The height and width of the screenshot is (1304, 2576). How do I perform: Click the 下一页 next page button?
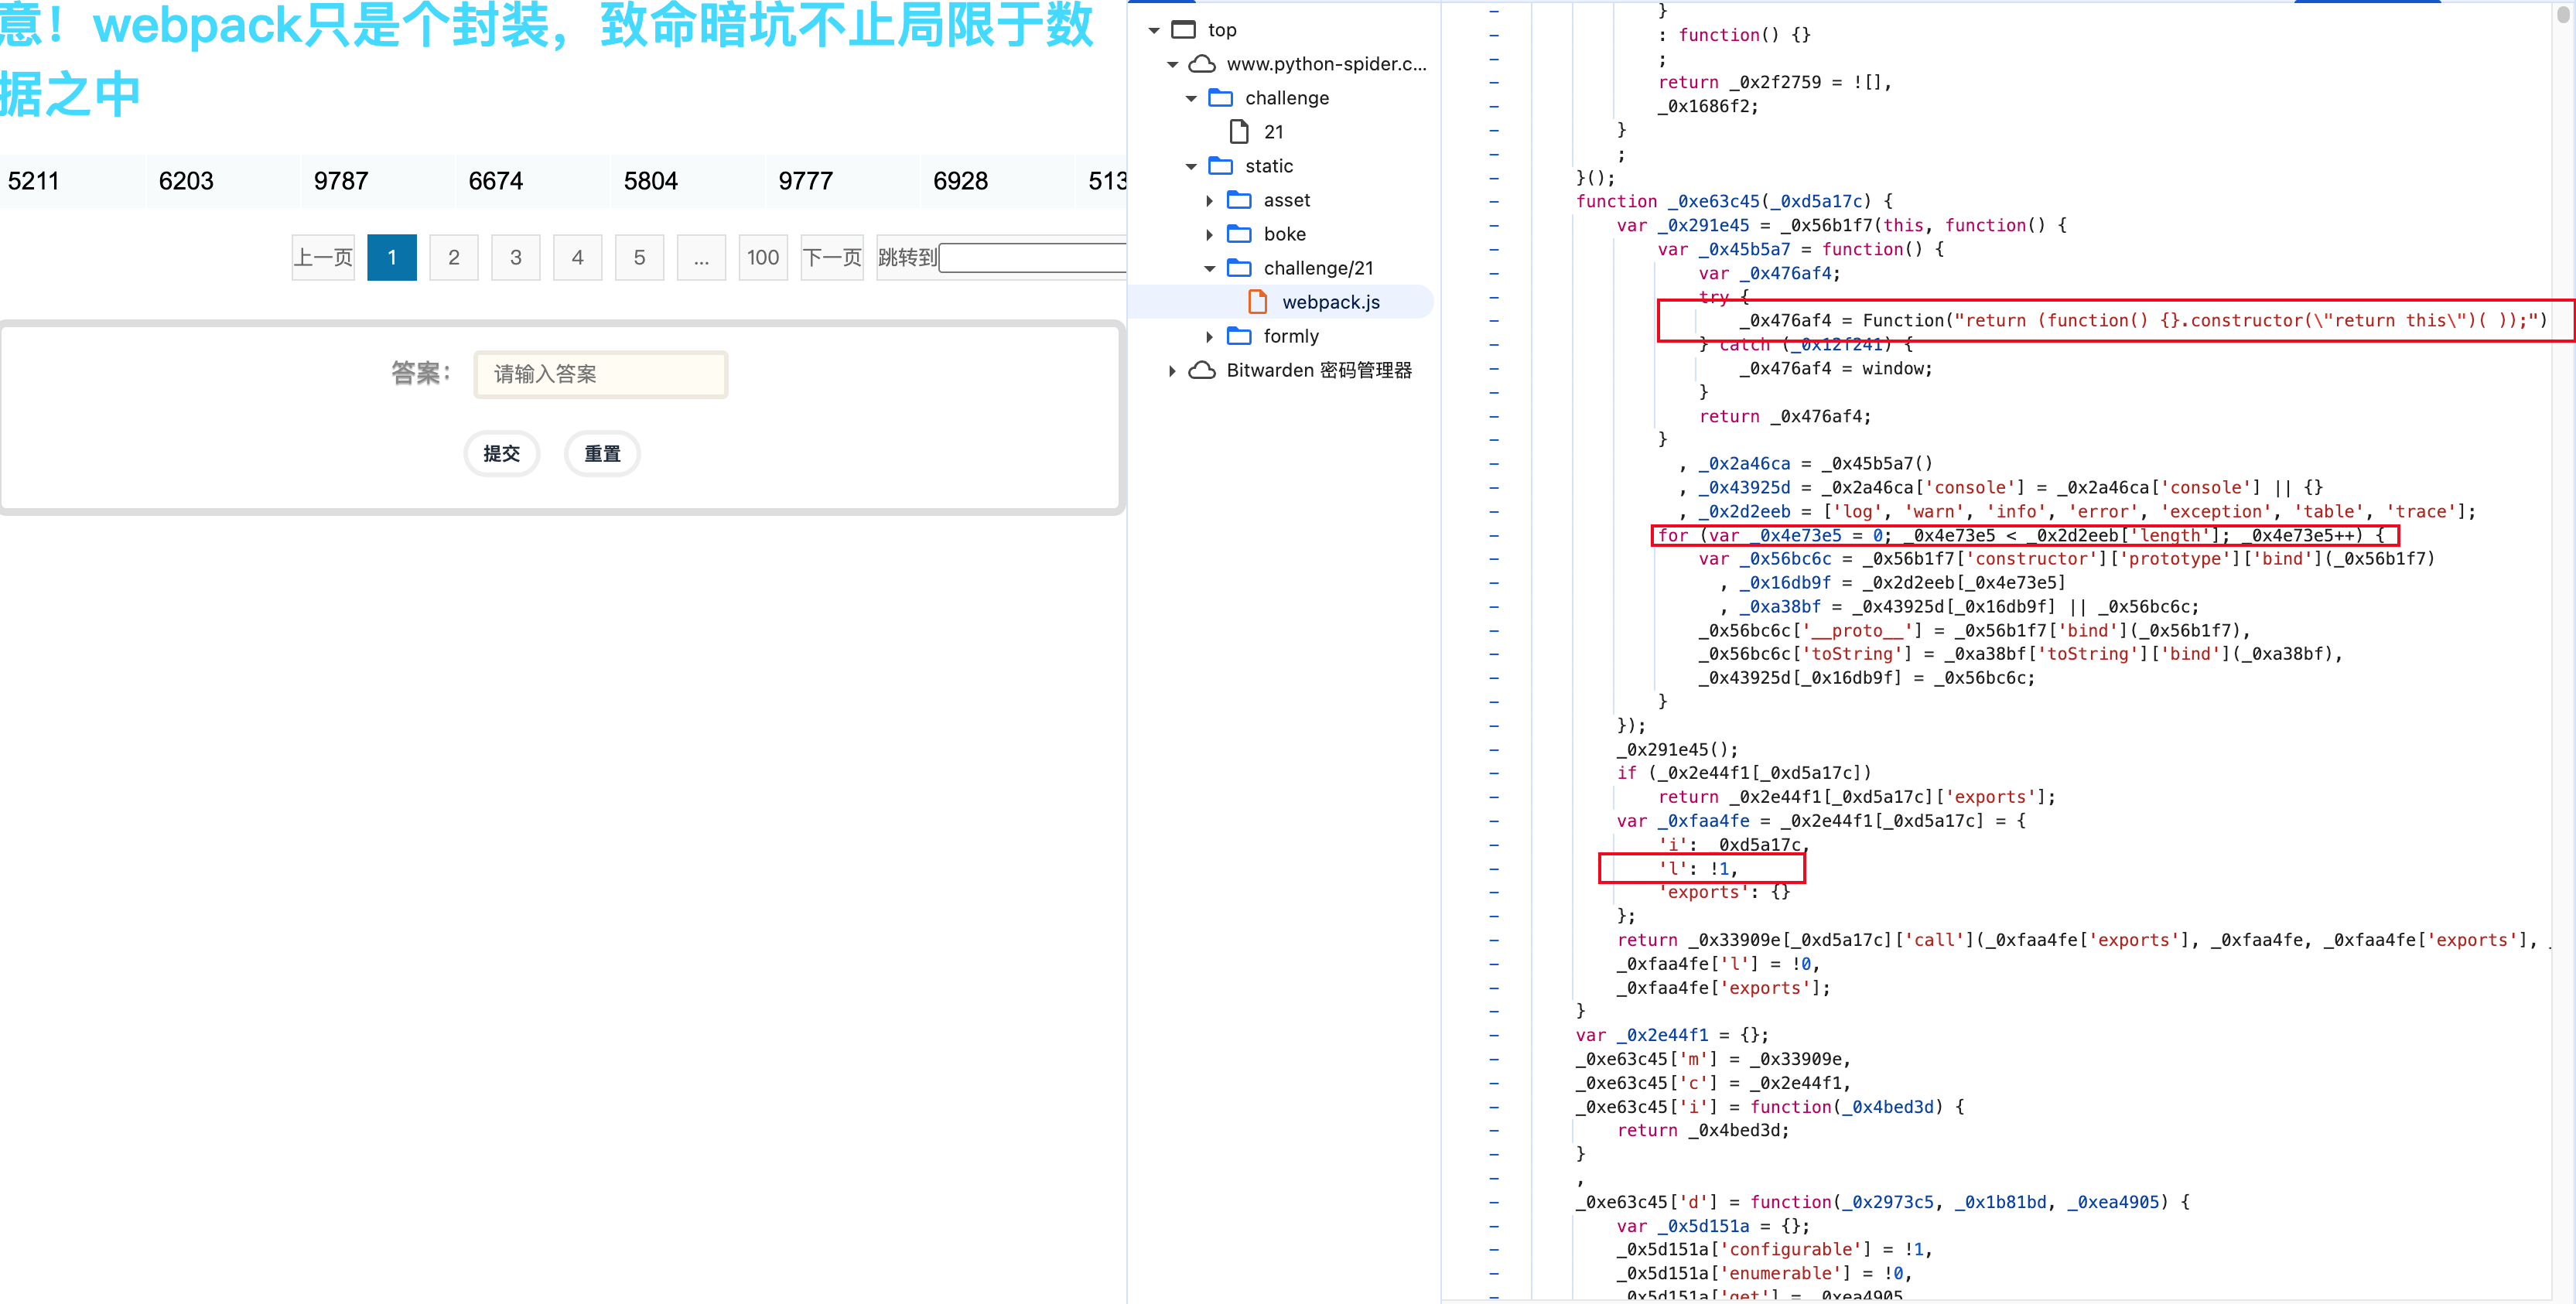(832, 257)
